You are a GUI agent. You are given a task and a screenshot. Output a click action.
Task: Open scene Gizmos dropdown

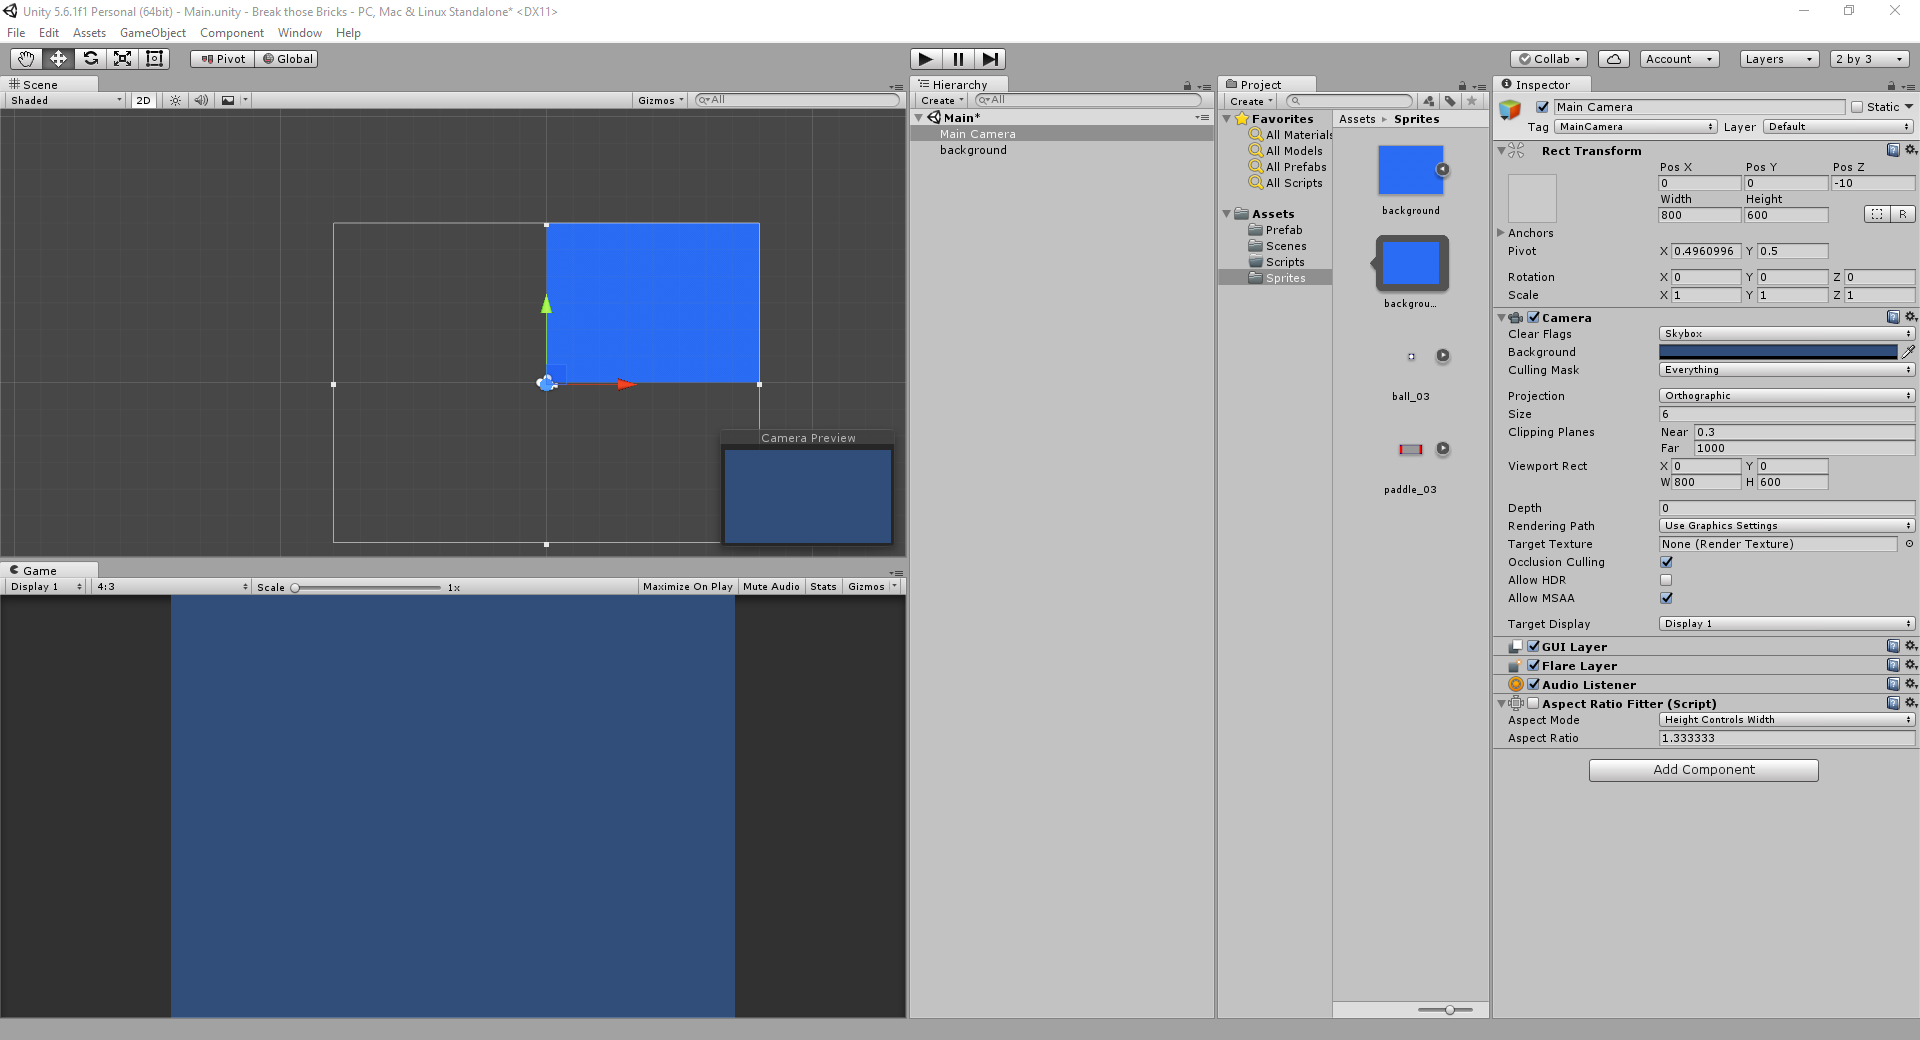[661, 100]
